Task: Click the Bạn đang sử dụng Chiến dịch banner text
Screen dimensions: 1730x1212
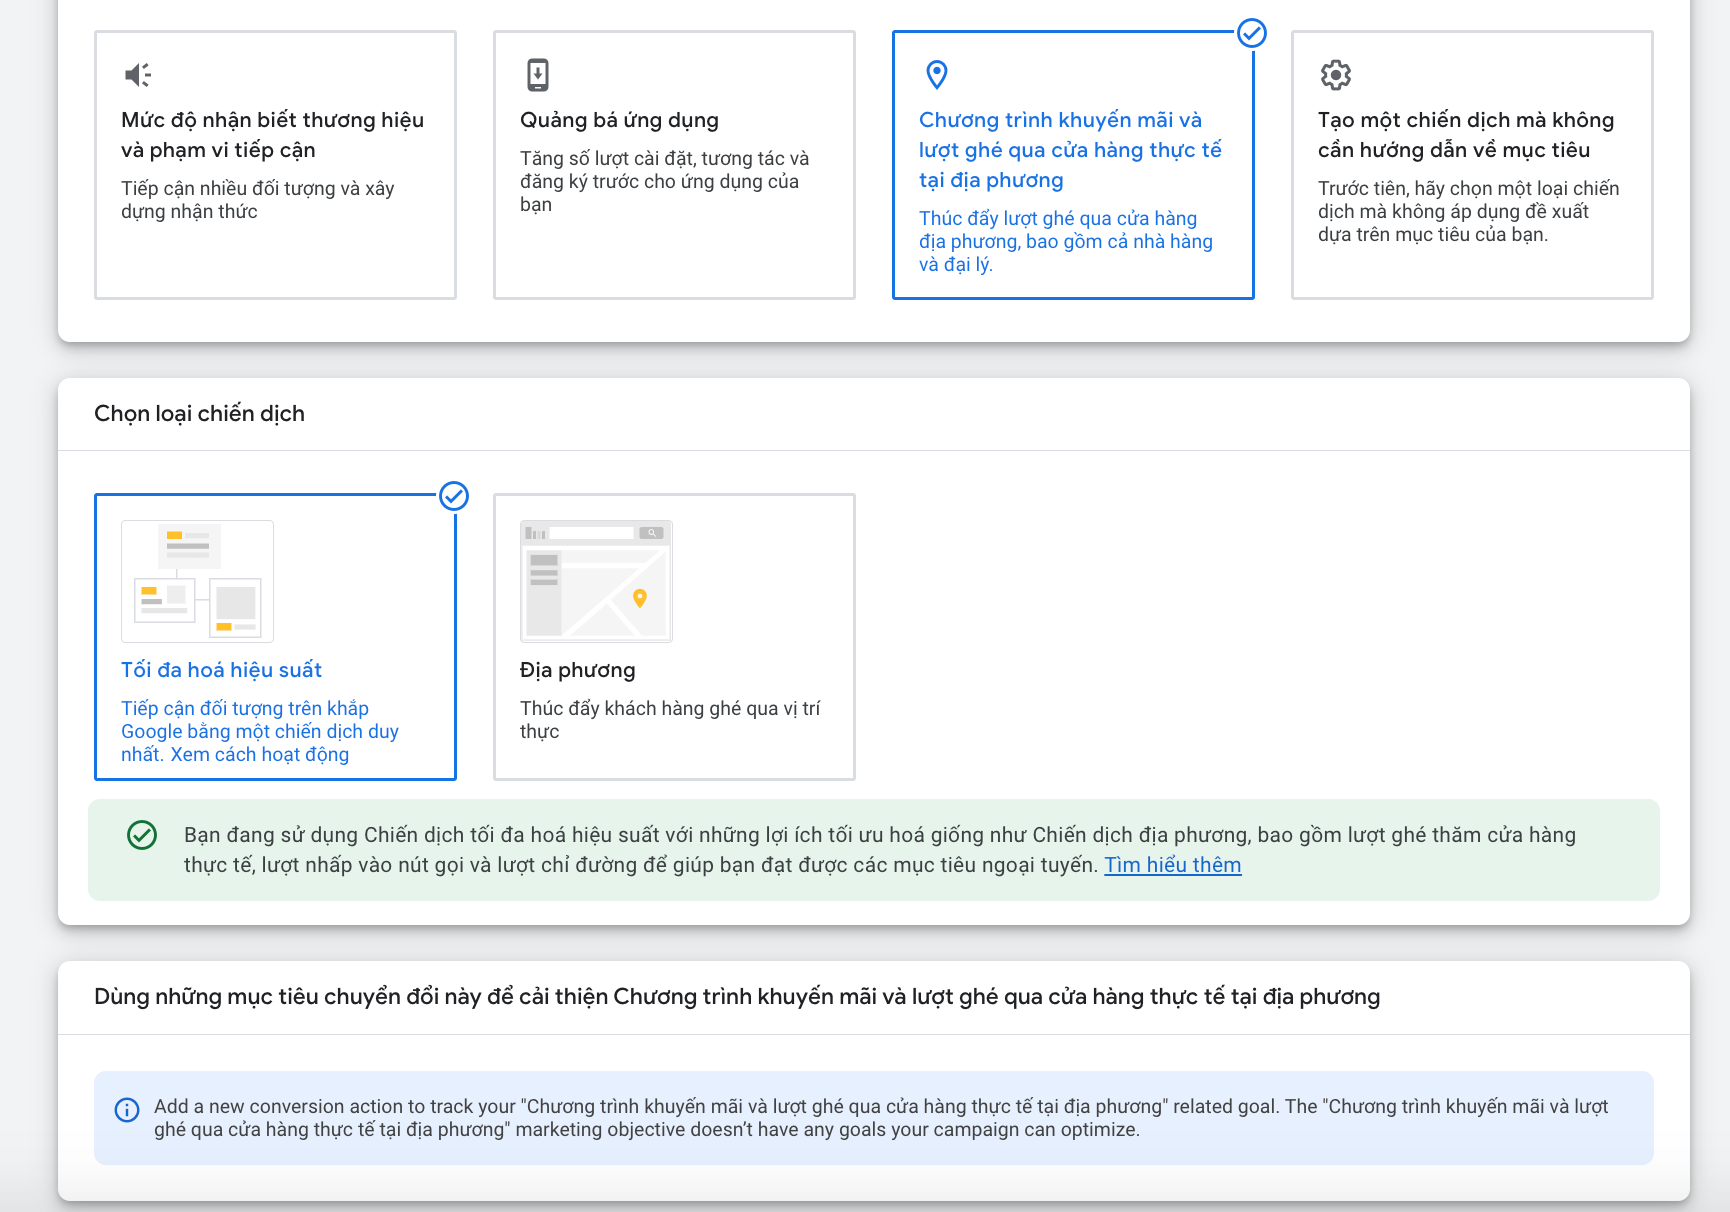Action: click(880, 850)
